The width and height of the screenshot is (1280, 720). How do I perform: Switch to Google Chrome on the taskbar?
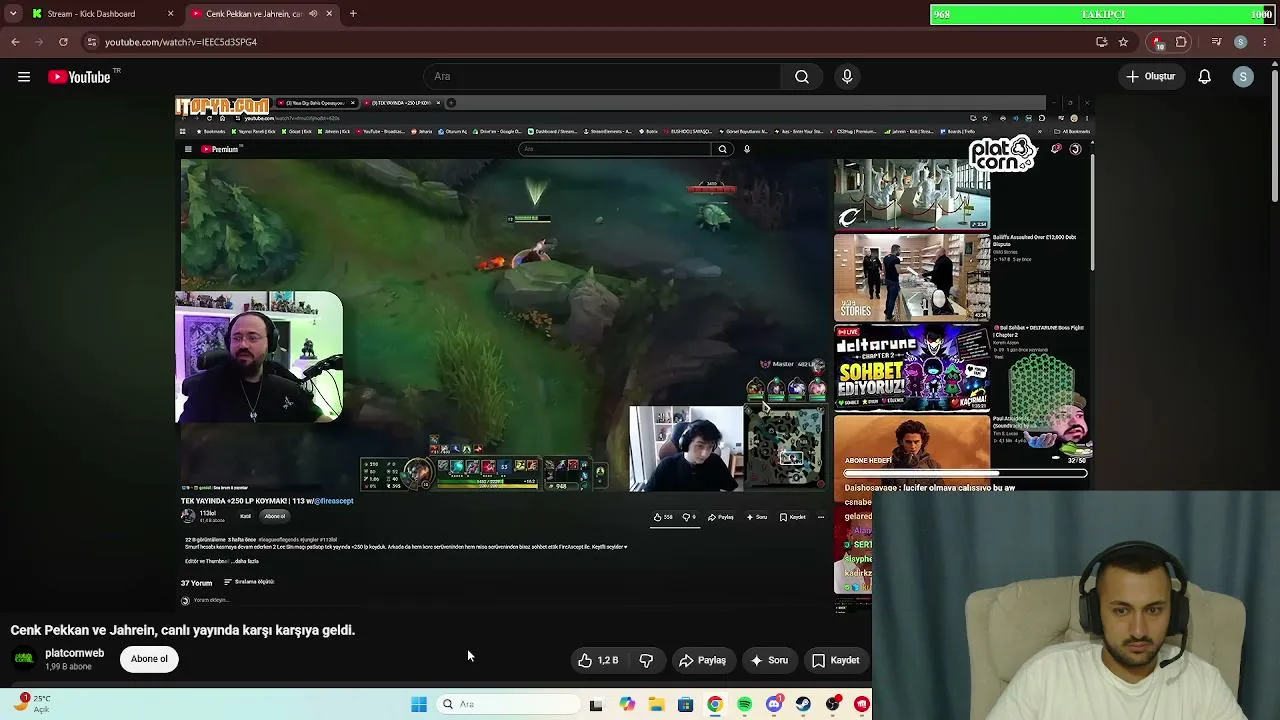click(715, 704)
